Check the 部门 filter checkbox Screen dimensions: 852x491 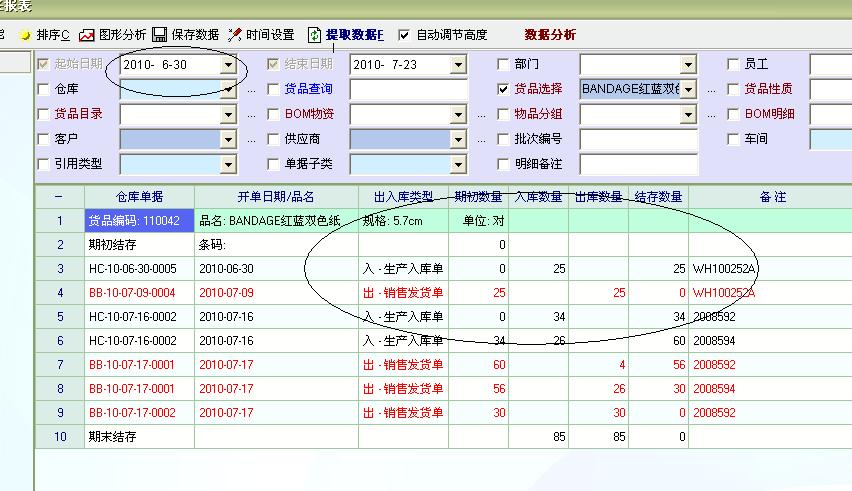504,64
